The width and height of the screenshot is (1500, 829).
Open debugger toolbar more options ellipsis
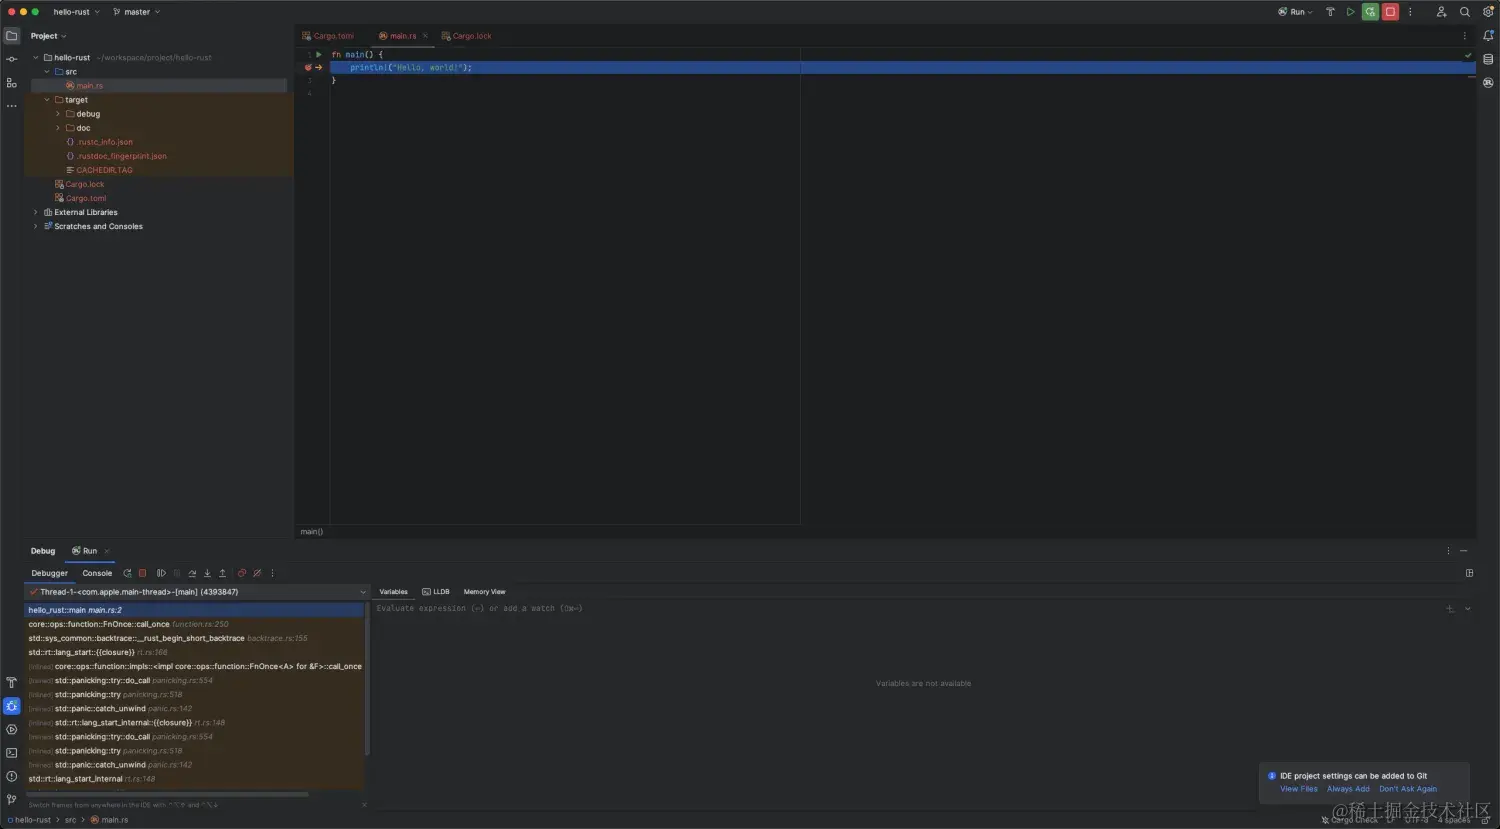[272, 573]
